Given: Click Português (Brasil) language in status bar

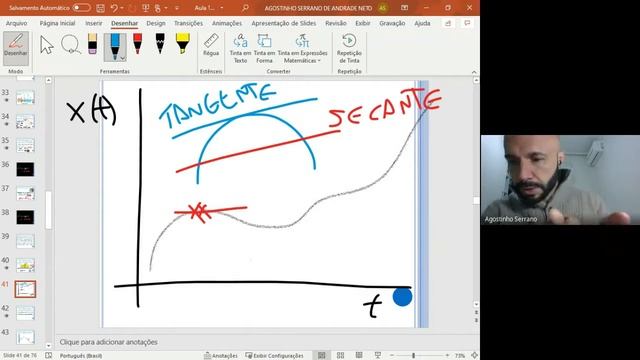Looking at the screenshot, I should (81, 356).
